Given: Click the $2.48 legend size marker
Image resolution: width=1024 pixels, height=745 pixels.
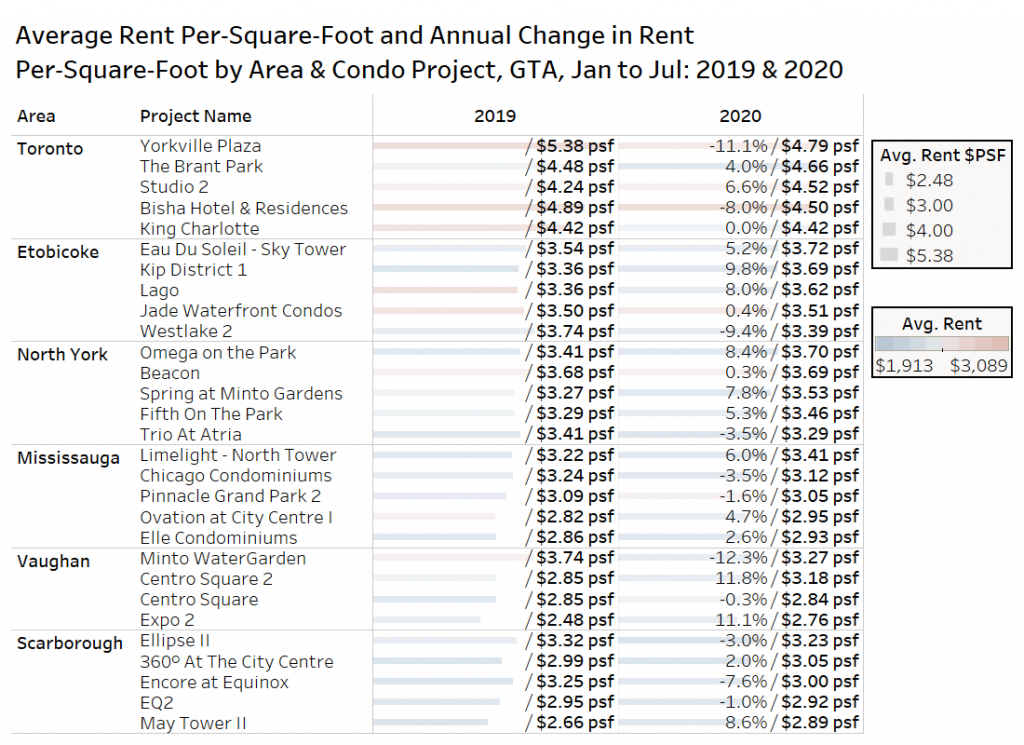Looking at the screenshot, I should 889,180.
